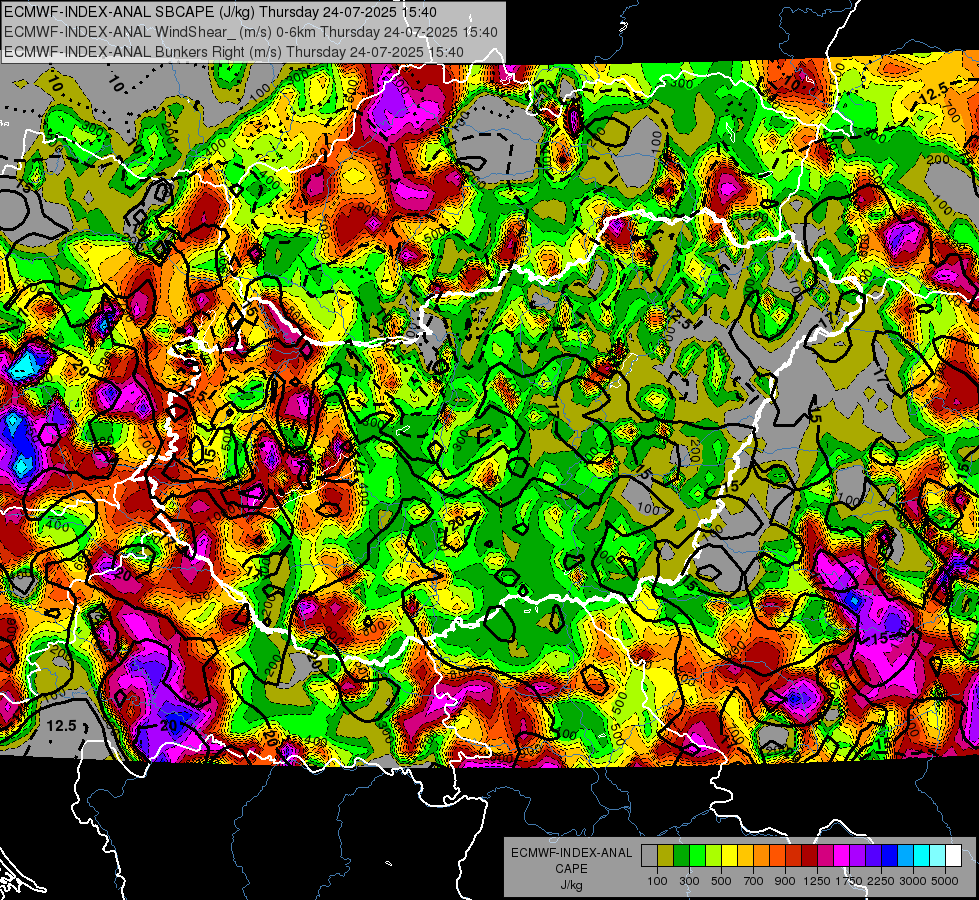Click the 300 legend tick value
The width and height of the screenshot is (979, 900).
689,881
